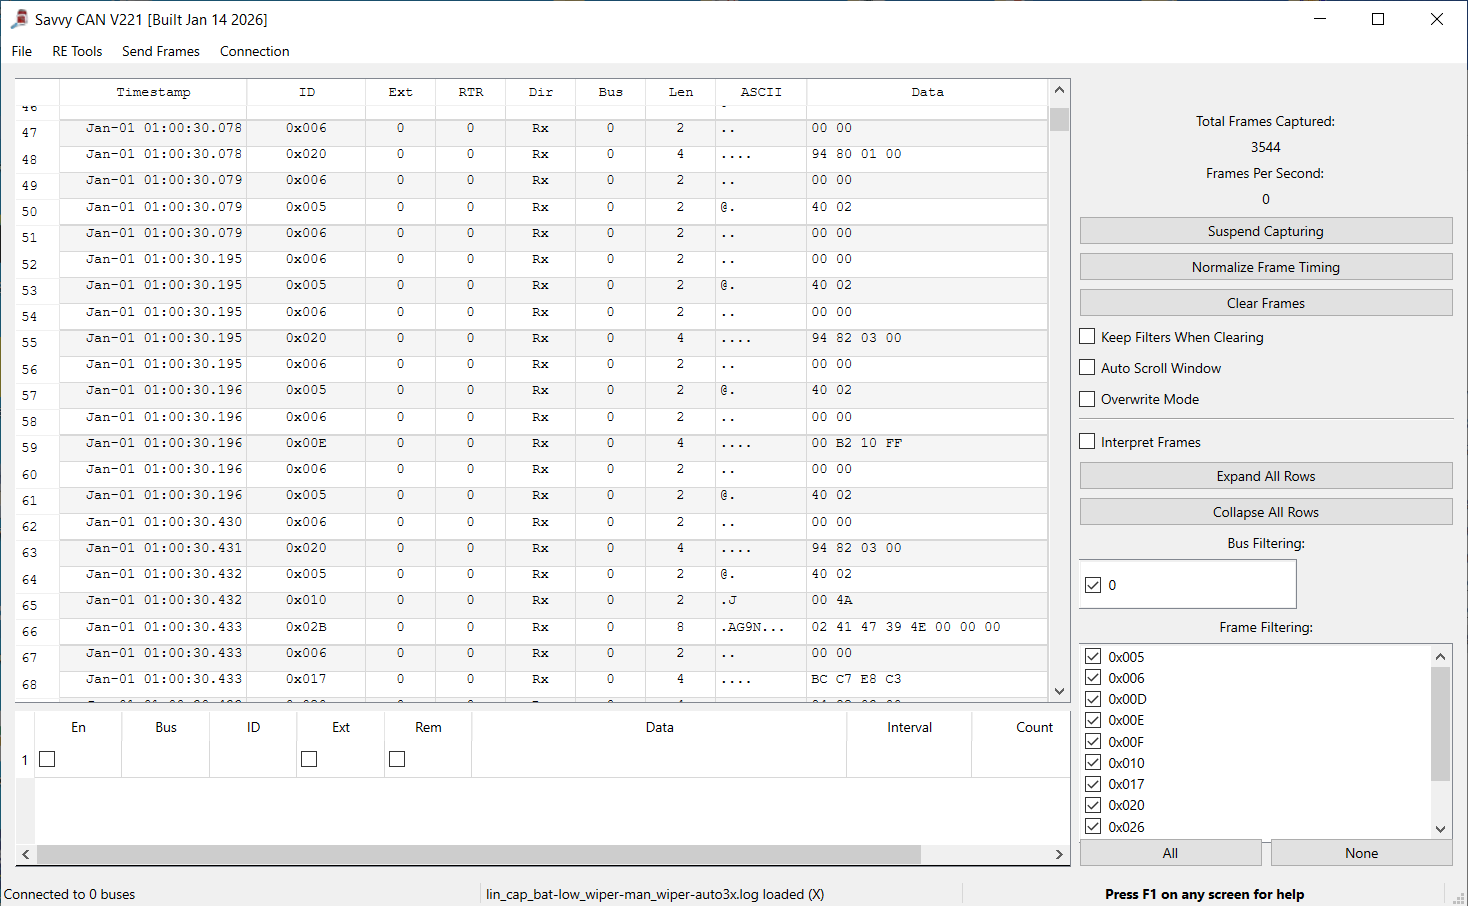Uncheck the 0x00E frame filter
Viewport: 1468px width, 906px height.
tap(1093, 720)
